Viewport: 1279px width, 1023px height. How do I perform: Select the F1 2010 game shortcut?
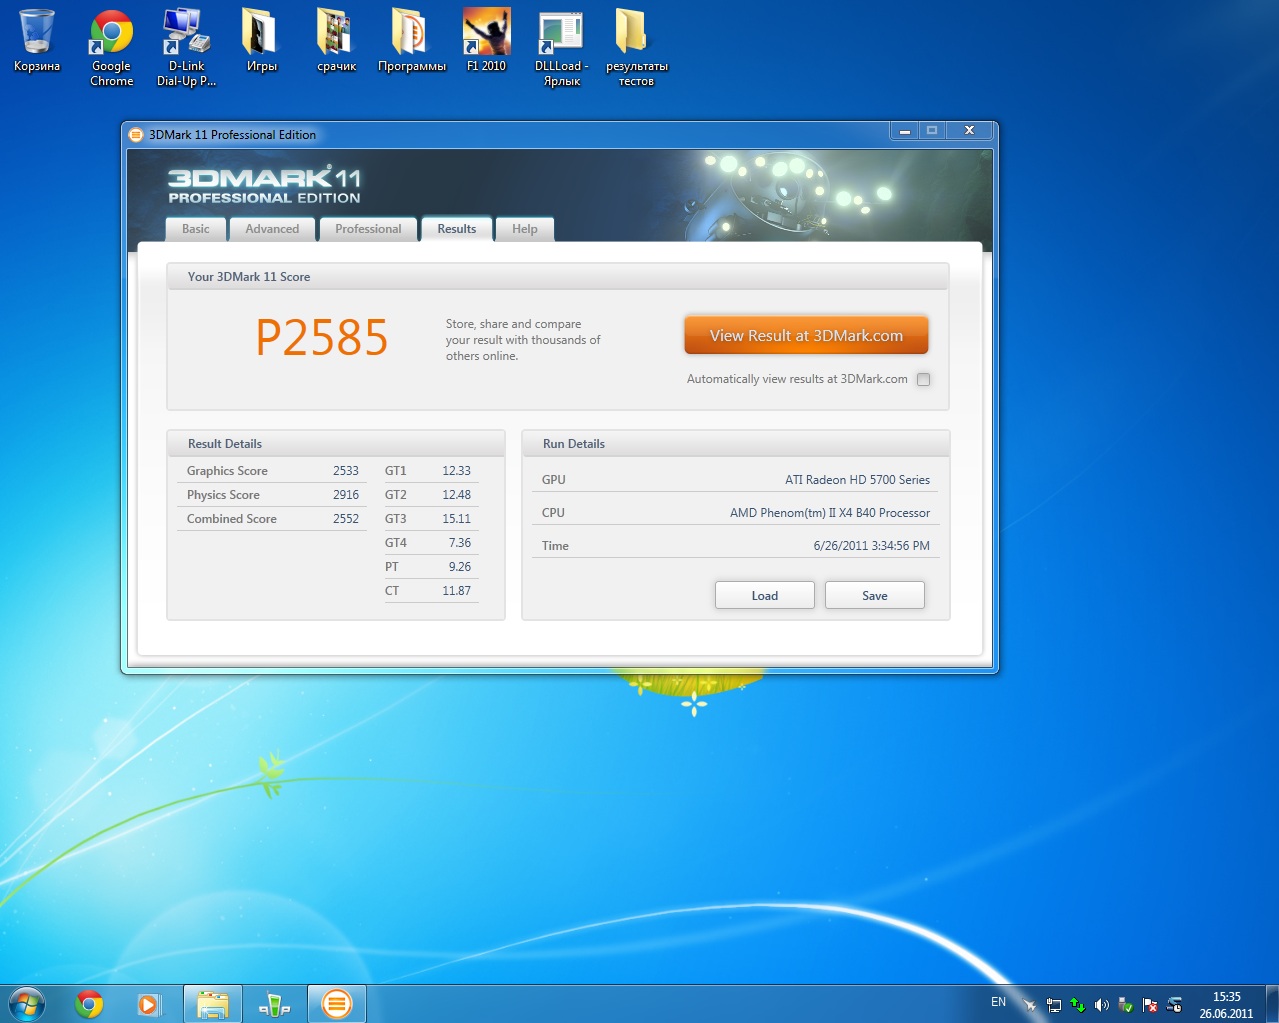(486, 42)
